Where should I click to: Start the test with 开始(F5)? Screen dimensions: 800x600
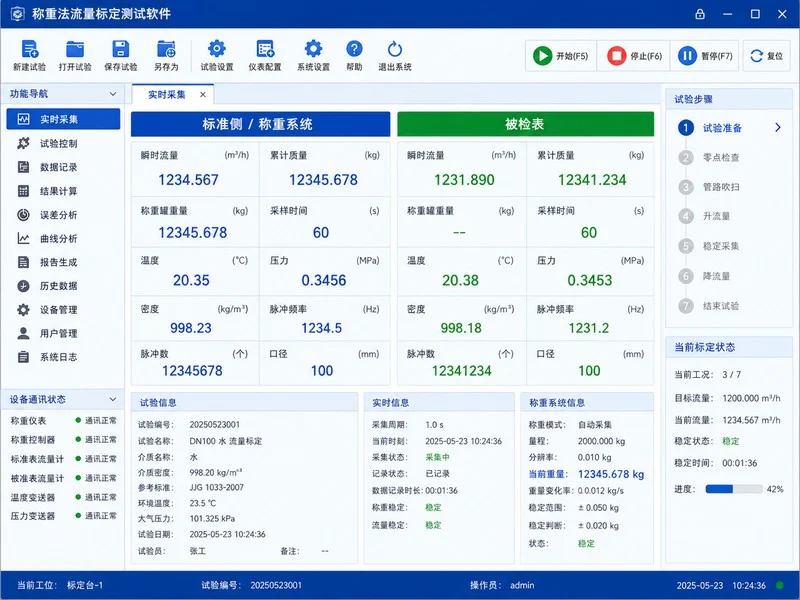[x=560, y=56]
